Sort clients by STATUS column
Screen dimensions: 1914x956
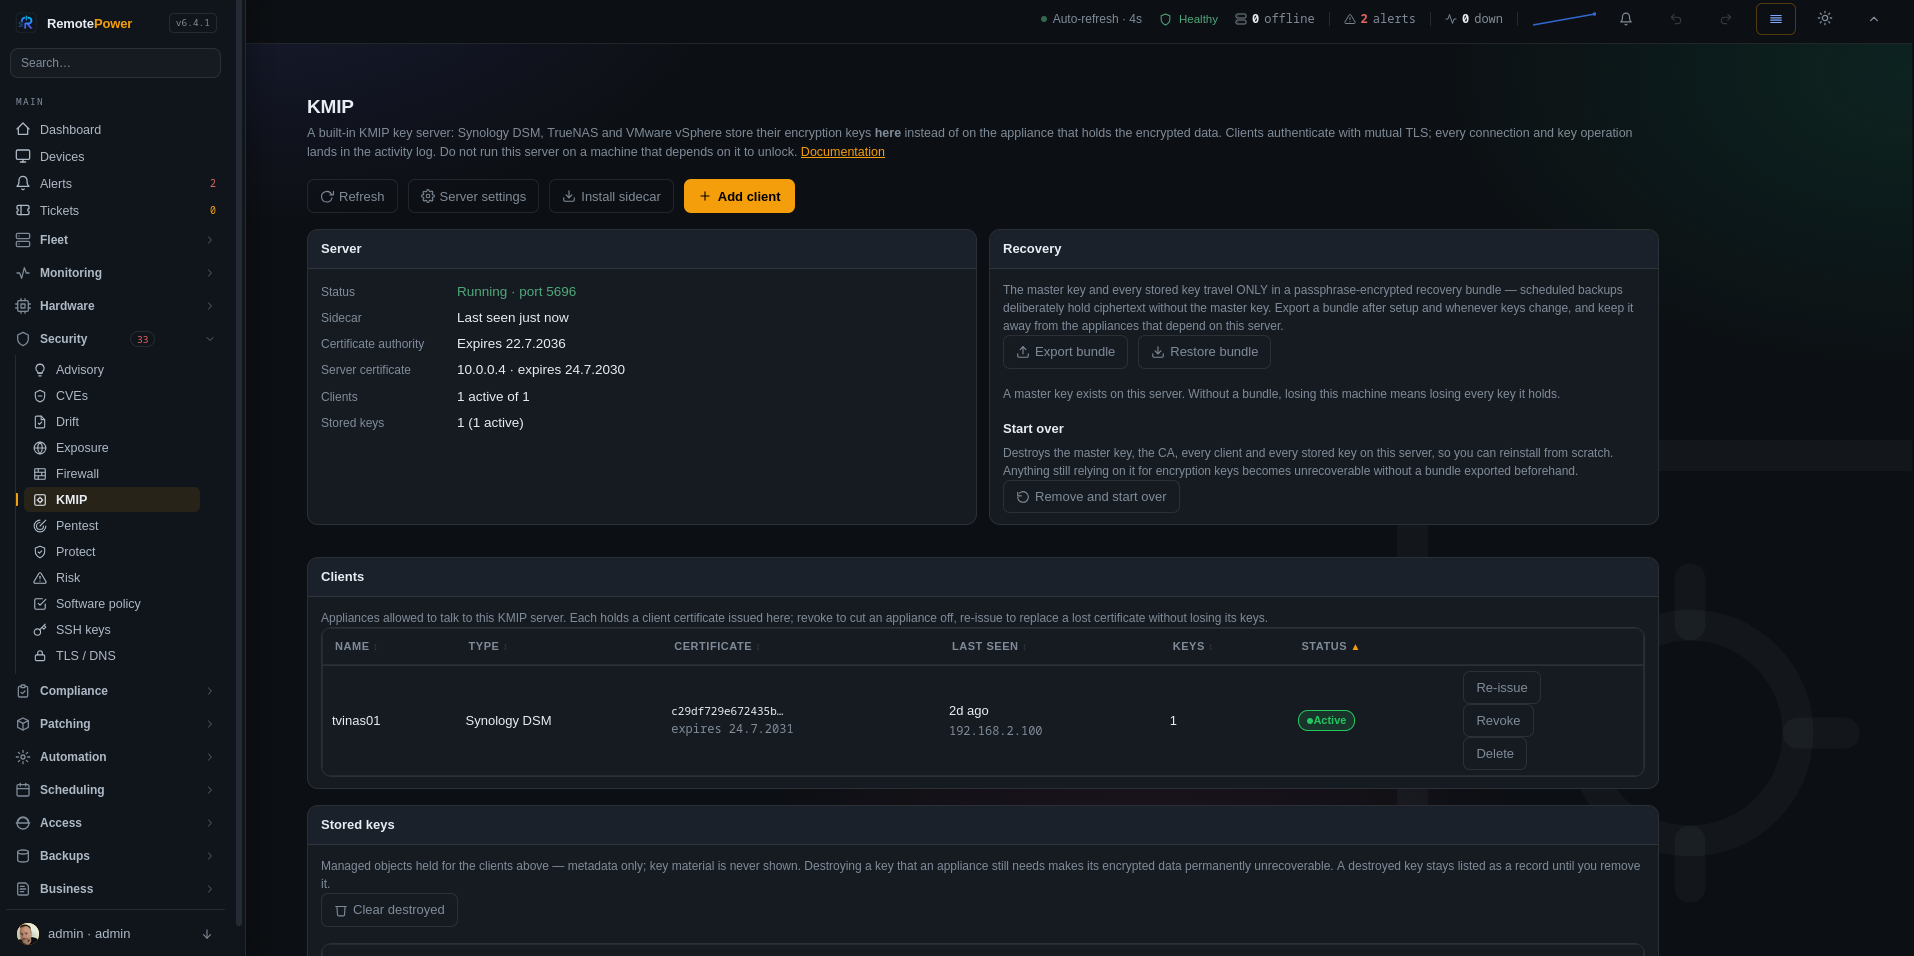pyautogui.click(x=1329, y=647)
